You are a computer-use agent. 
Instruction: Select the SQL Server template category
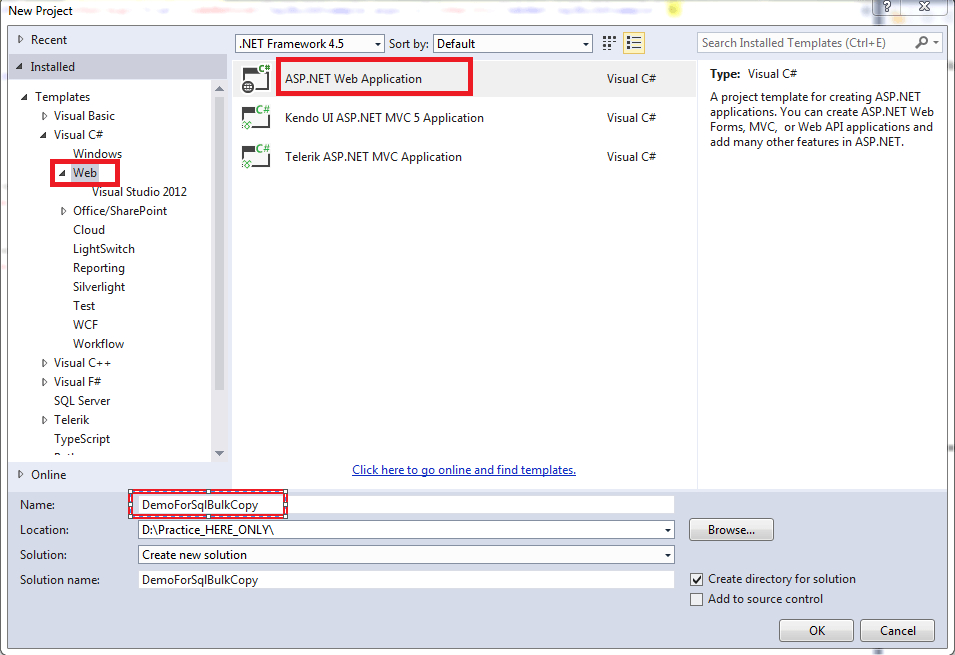click(x=82, y=401)
